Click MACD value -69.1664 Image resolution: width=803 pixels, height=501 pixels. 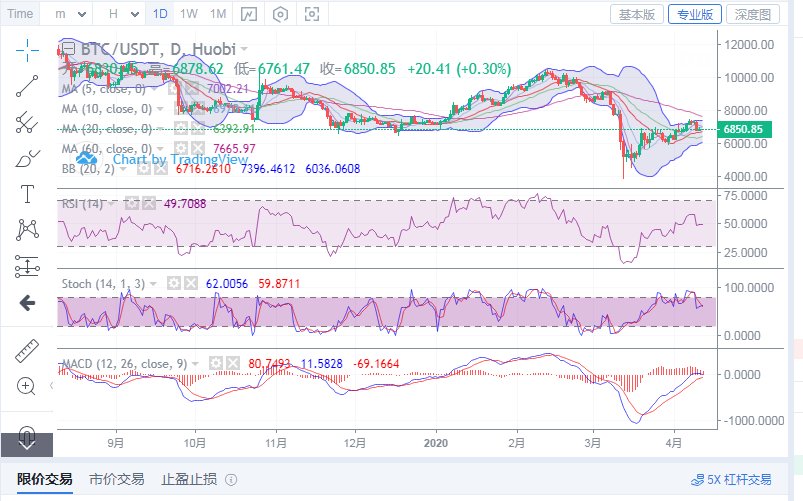tap(376, 364)
